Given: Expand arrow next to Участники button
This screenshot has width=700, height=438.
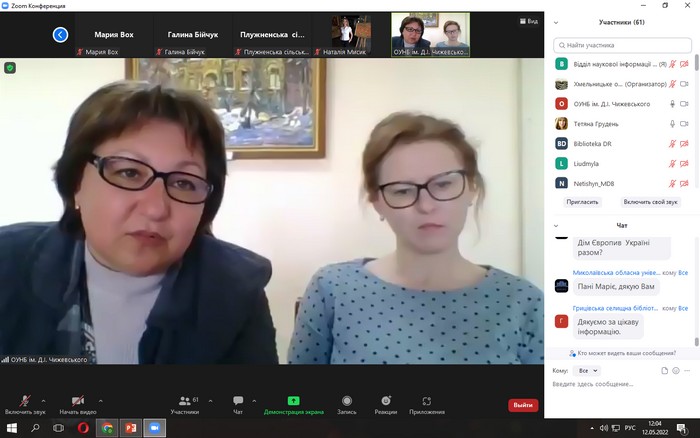Looking at the screenshot, I should tap(211, 401).
